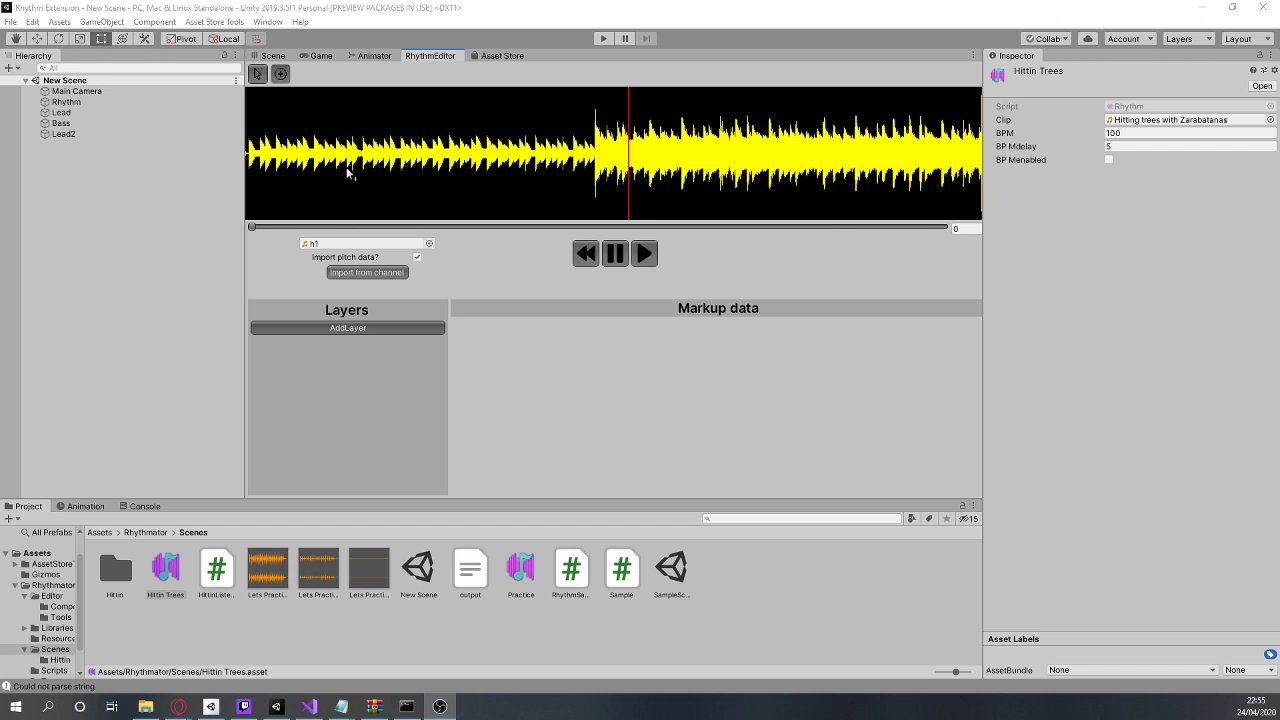
Task: Toggle the Inspector lock icon
Action: [x=1262, y=55]
